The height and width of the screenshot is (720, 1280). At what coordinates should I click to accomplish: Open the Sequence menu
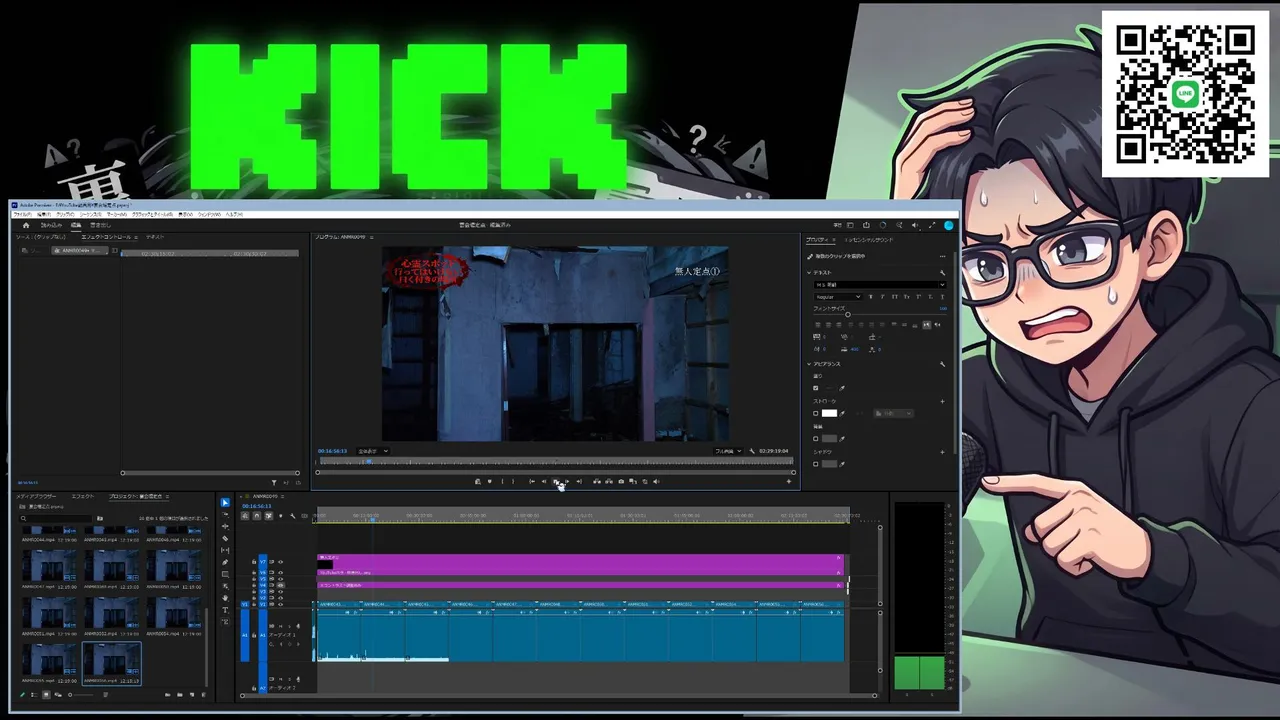pos(91,214)
